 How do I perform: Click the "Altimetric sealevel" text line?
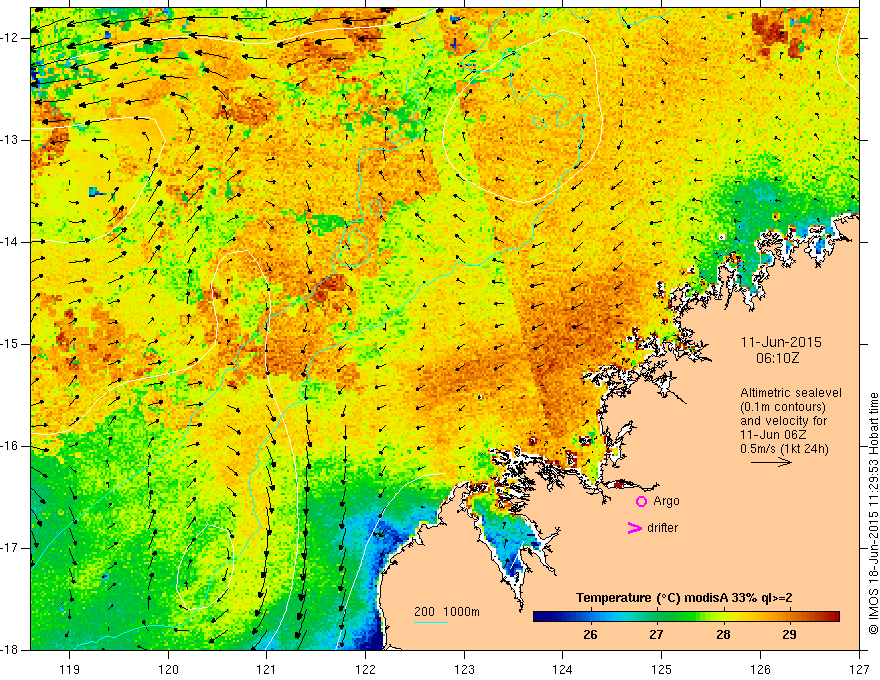[x=791, y=393]
